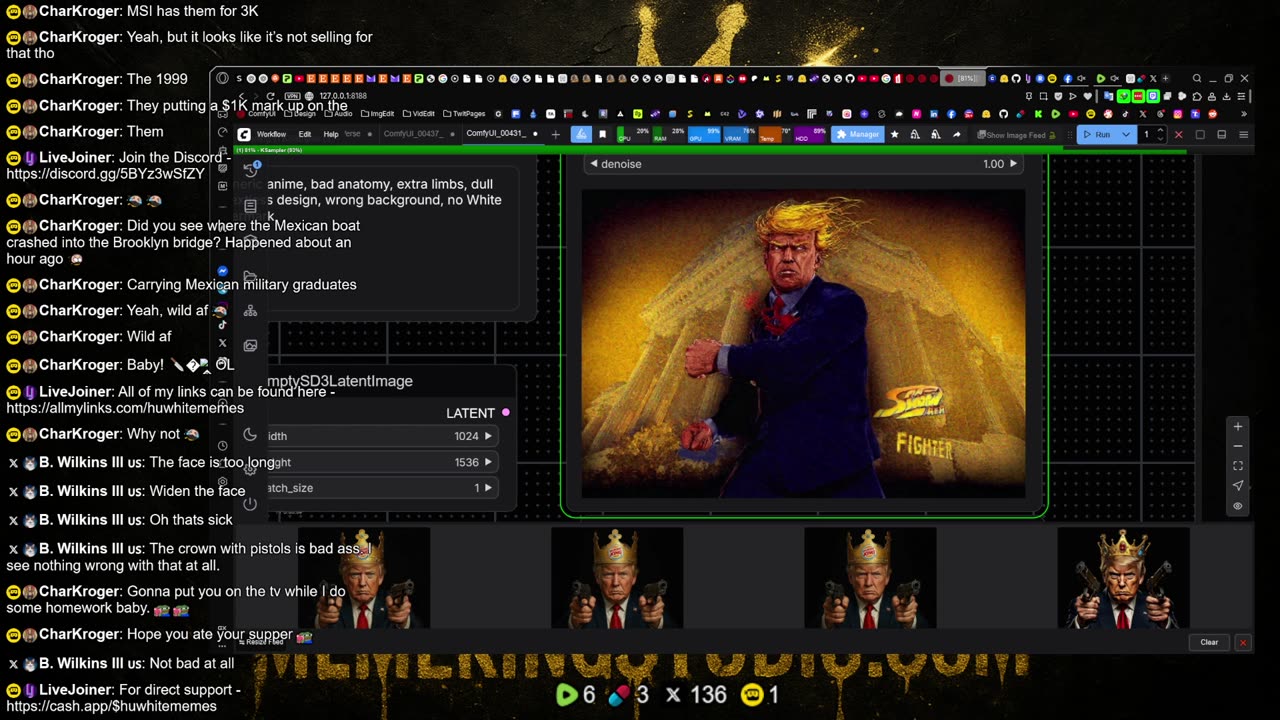The image size is (1280, 720).
Task: Click the CPU usage monitor
Action: pyautogui.click(x=633, y=134)
